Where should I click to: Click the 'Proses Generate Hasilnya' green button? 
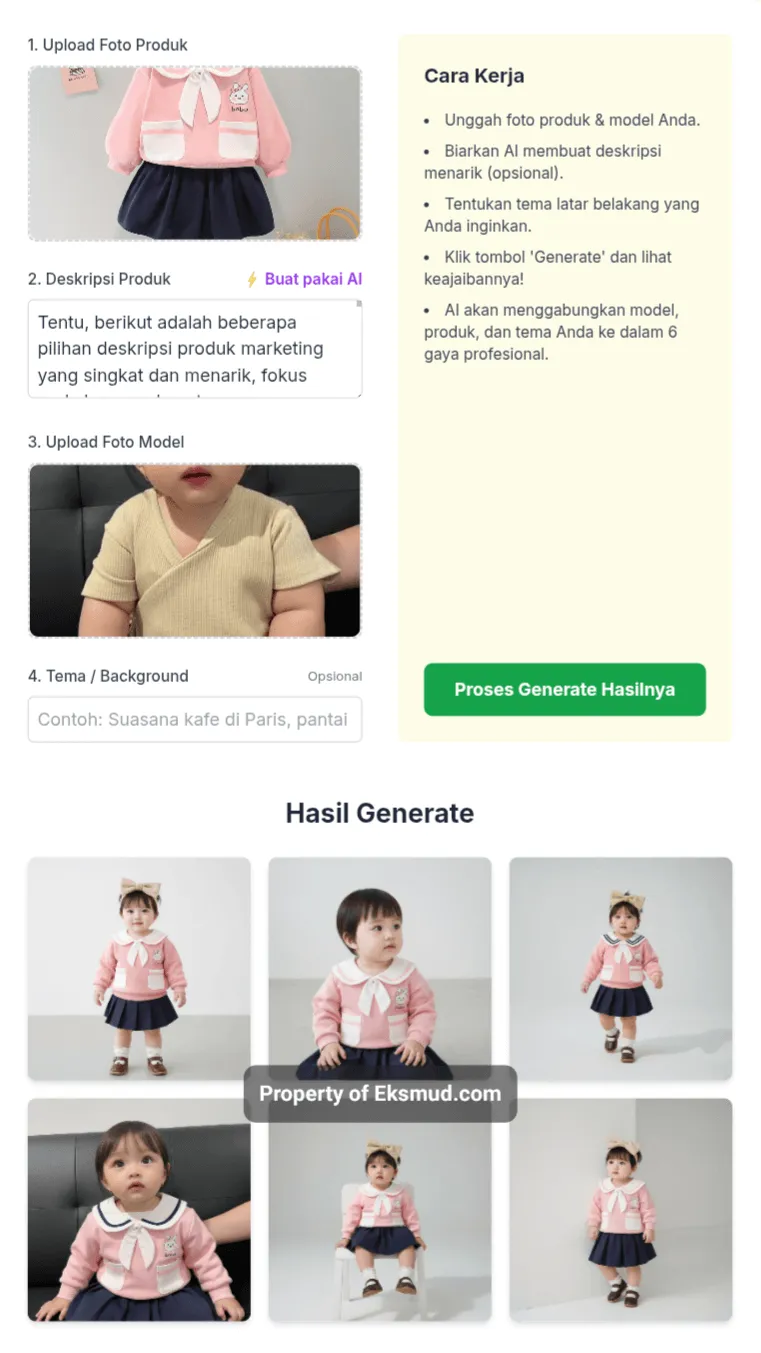pyautogui.click(x=564, y=689)
